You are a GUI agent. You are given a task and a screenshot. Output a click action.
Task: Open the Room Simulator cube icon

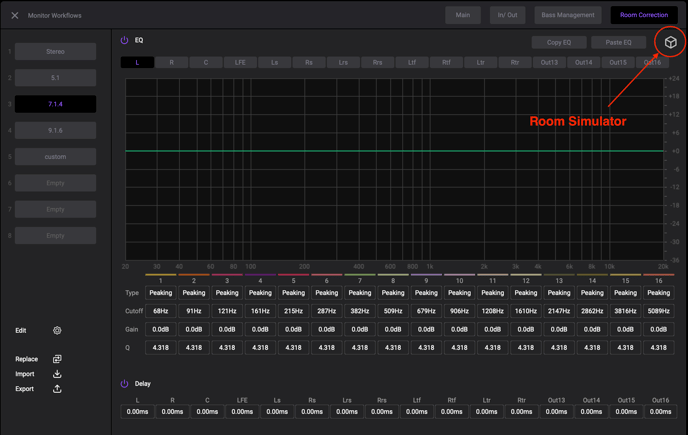pos(670,42)
